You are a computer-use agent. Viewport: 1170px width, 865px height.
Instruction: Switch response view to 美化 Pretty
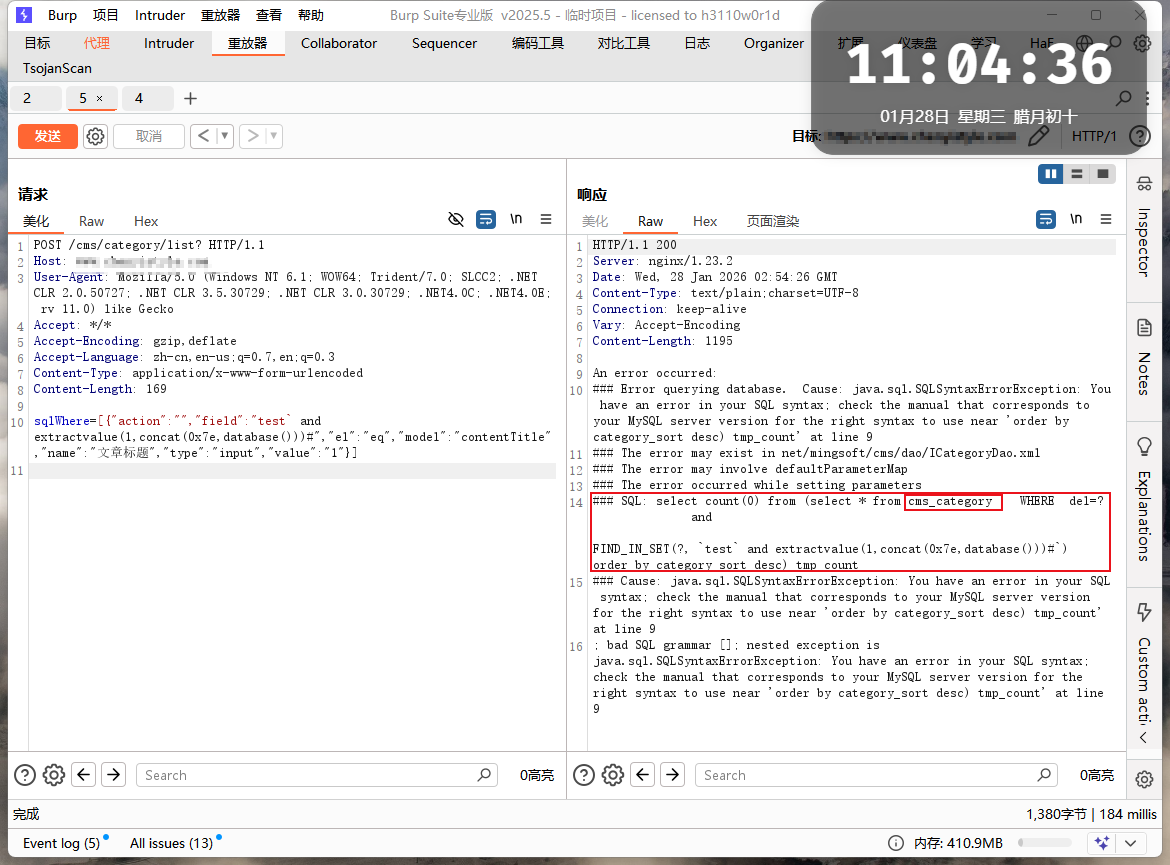pos(595,222)
